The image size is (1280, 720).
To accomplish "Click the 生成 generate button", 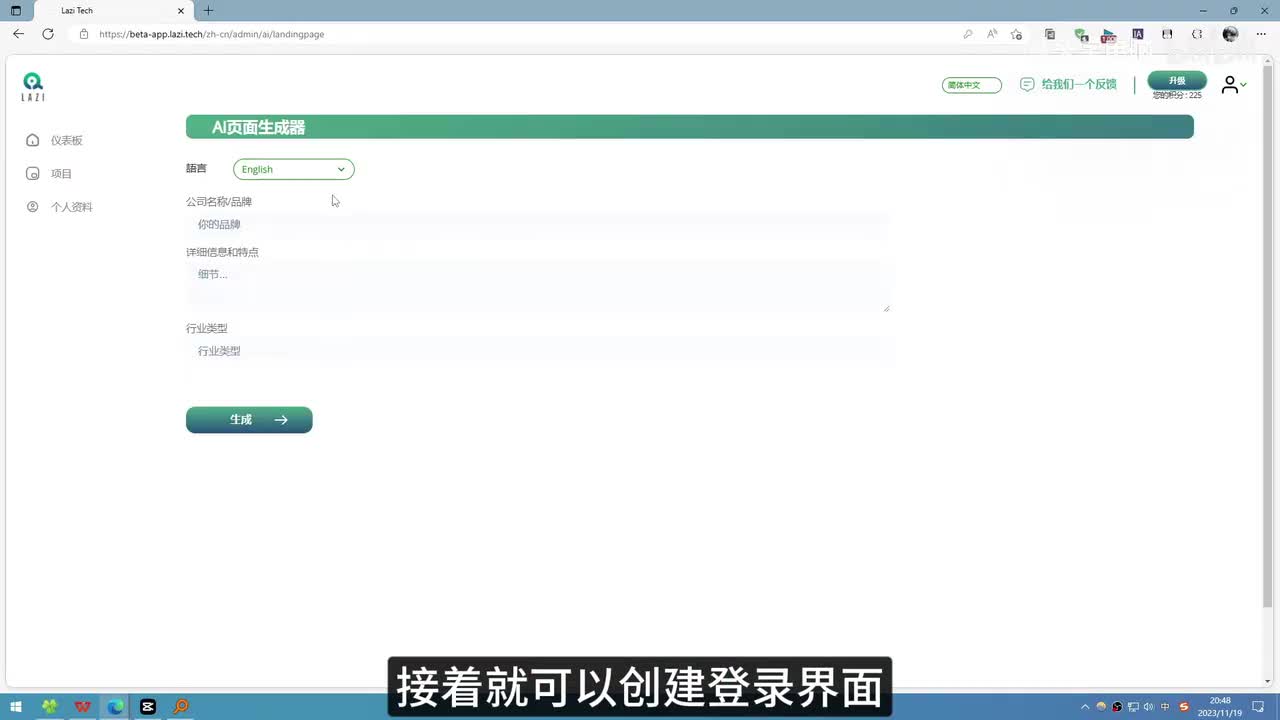I will 249,420.
